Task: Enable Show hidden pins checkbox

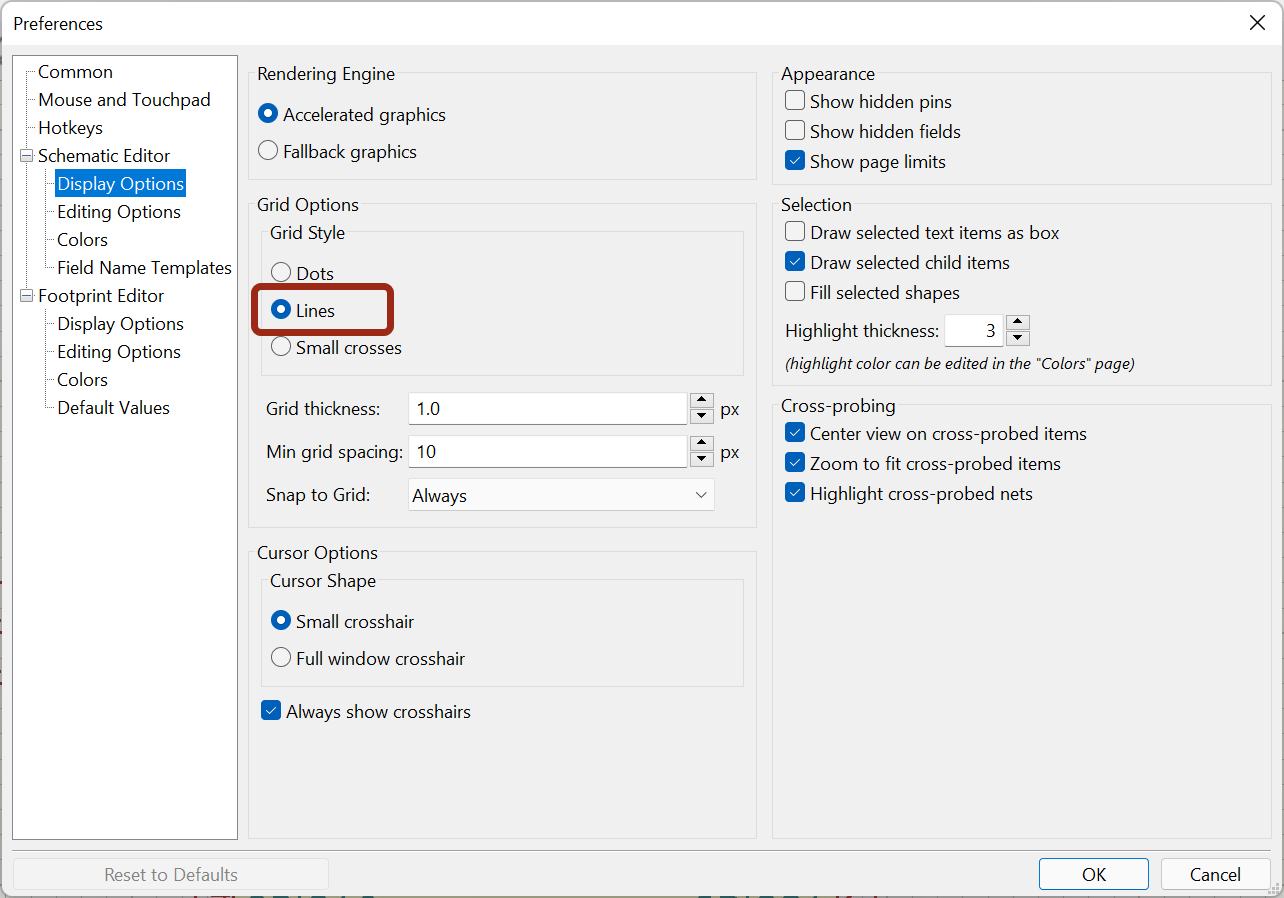Action: 795,101
